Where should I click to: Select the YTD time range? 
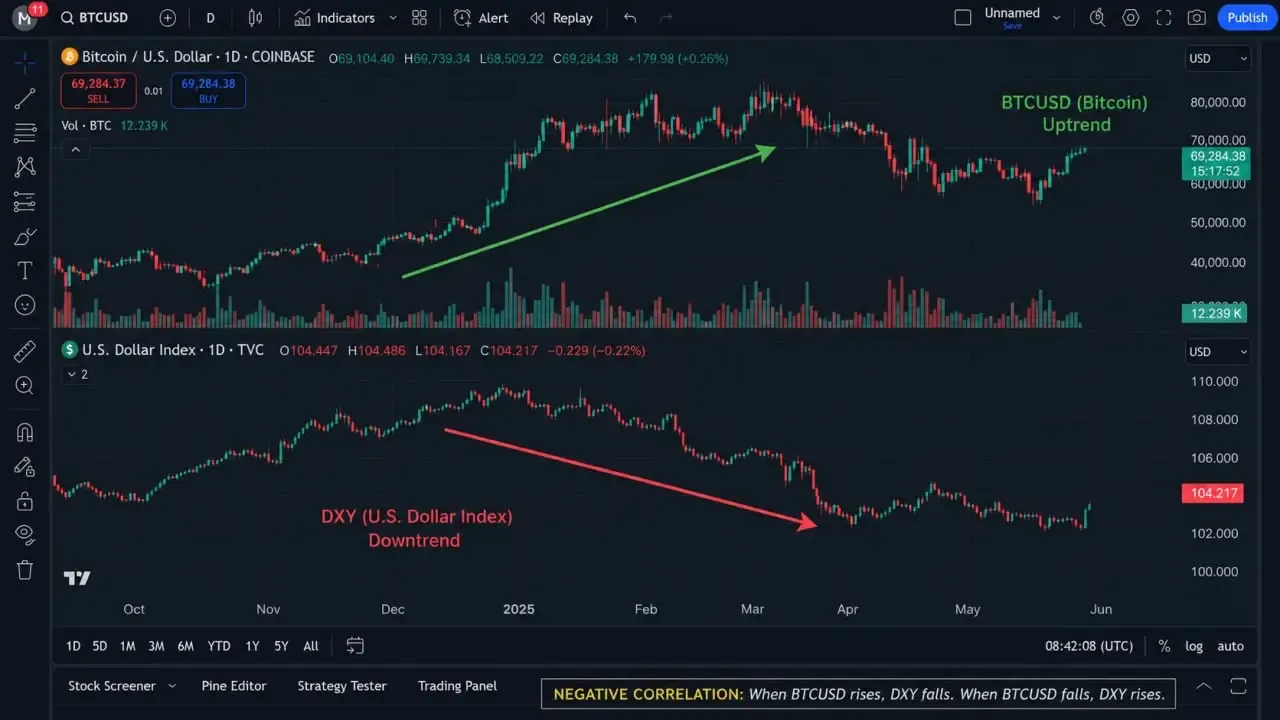pyautogui.click(x=219, y=646)
